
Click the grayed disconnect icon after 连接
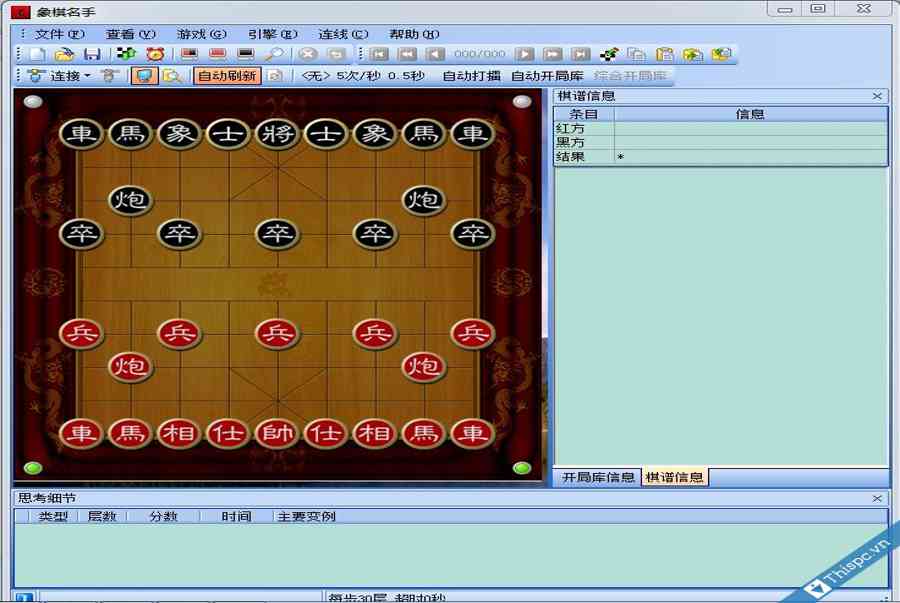coord(109,76)
